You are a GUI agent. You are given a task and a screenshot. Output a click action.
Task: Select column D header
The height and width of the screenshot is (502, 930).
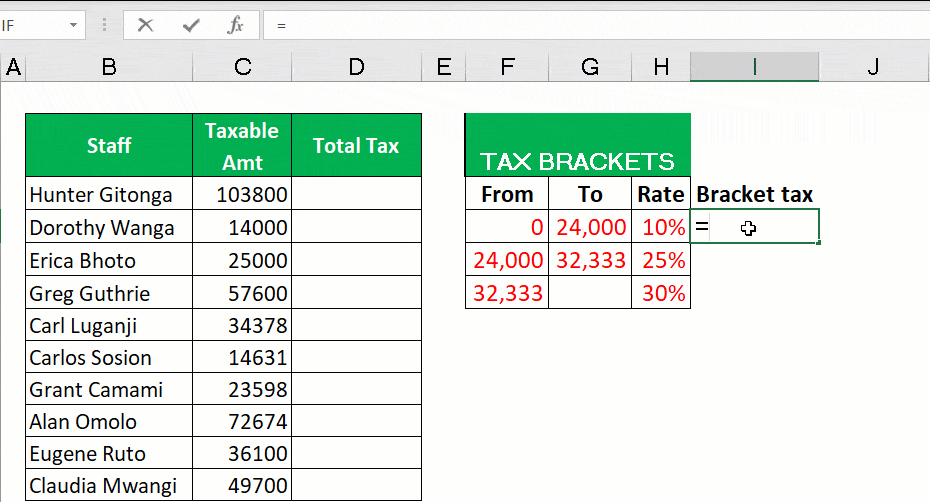click(x=356, y=67)
